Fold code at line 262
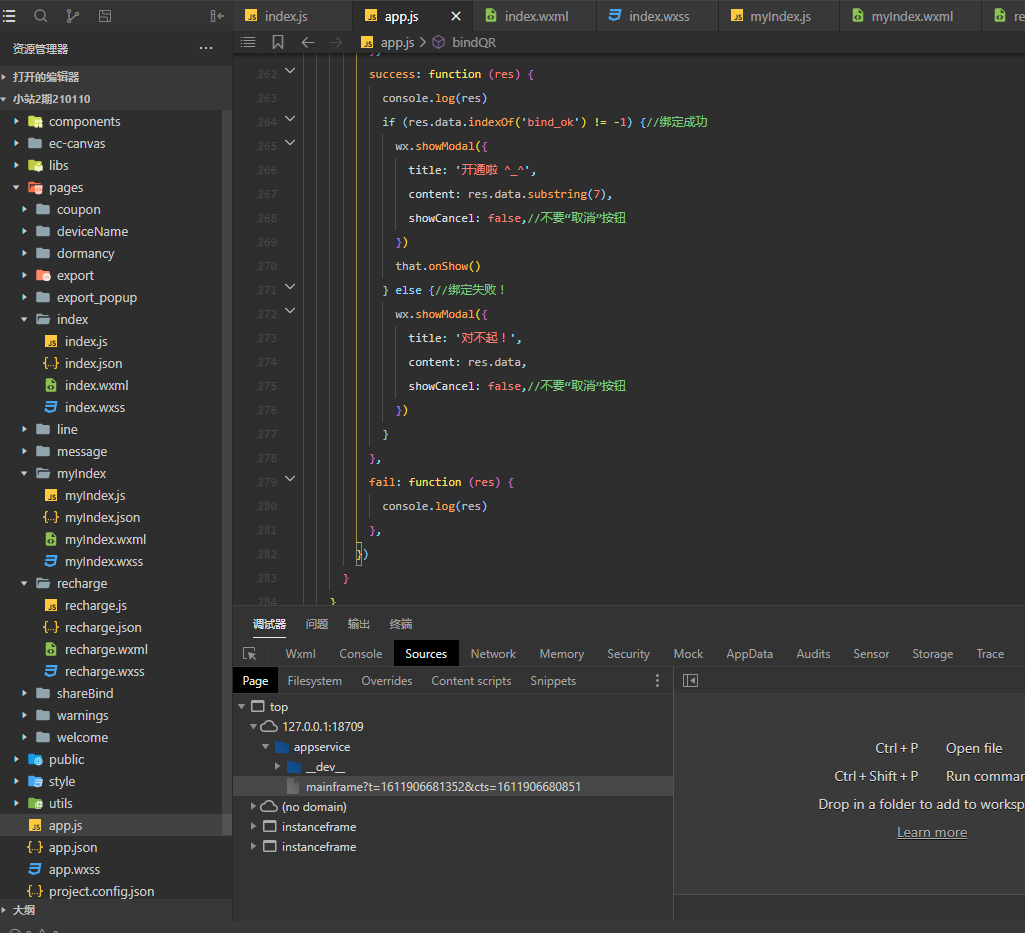Viewport: 1025px width, 933px height. click(290, 71)
